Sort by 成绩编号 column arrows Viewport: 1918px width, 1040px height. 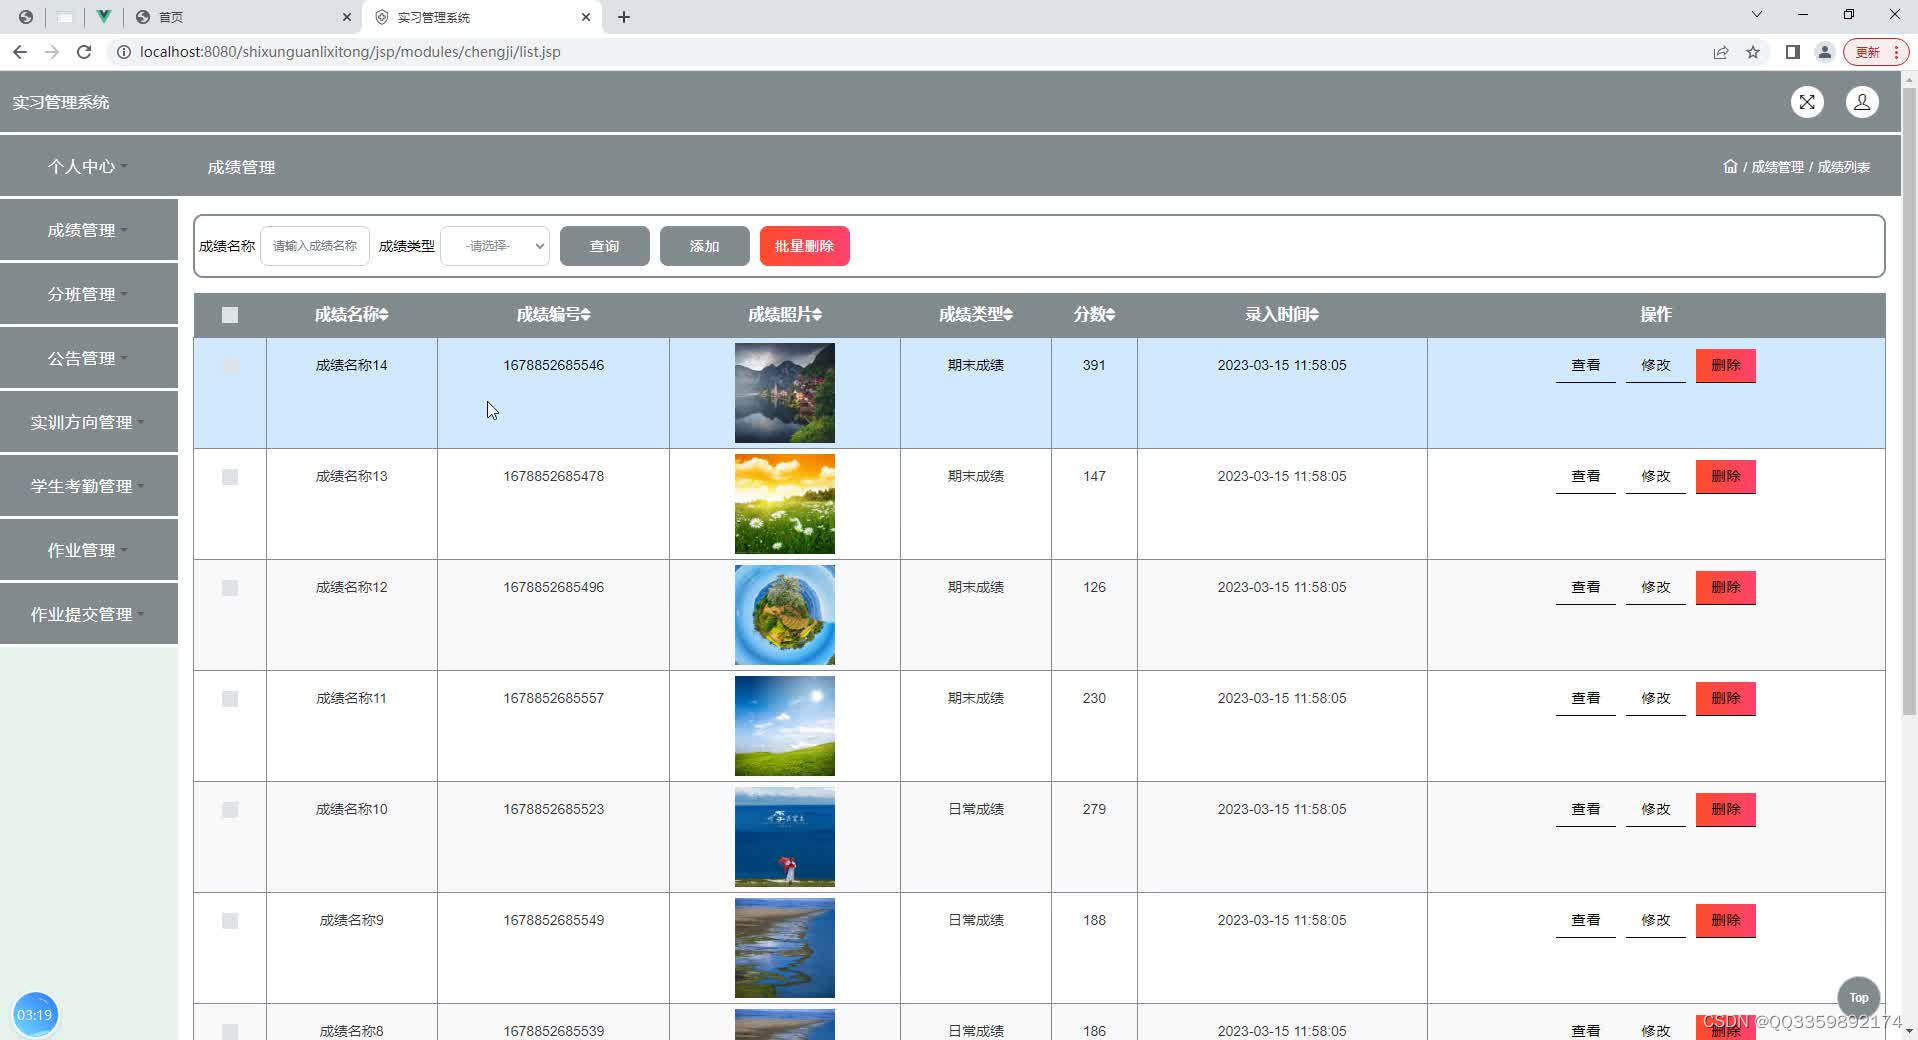click(x=586, y=315)
